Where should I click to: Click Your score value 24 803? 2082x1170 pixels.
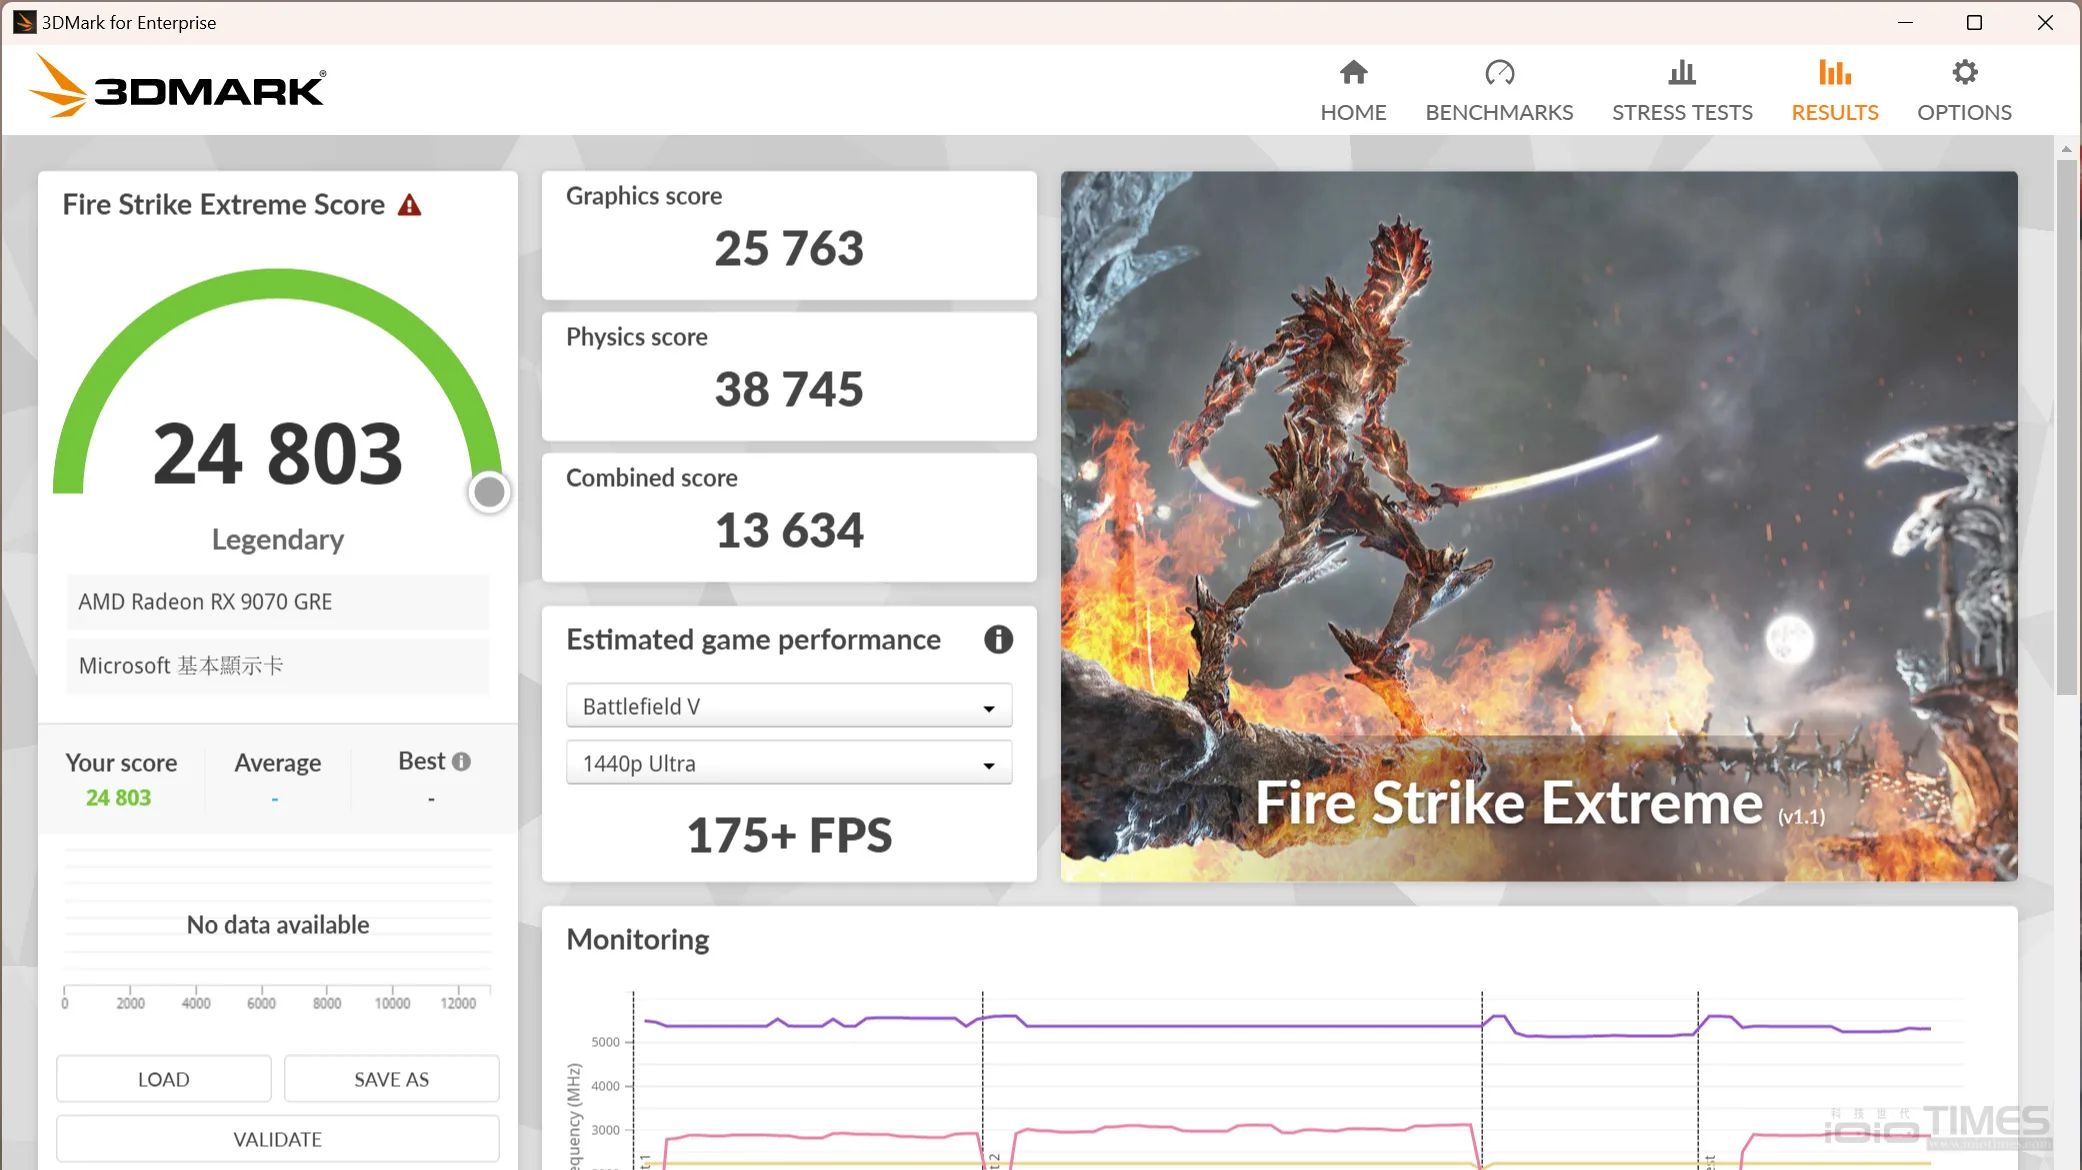pos(118,797)
